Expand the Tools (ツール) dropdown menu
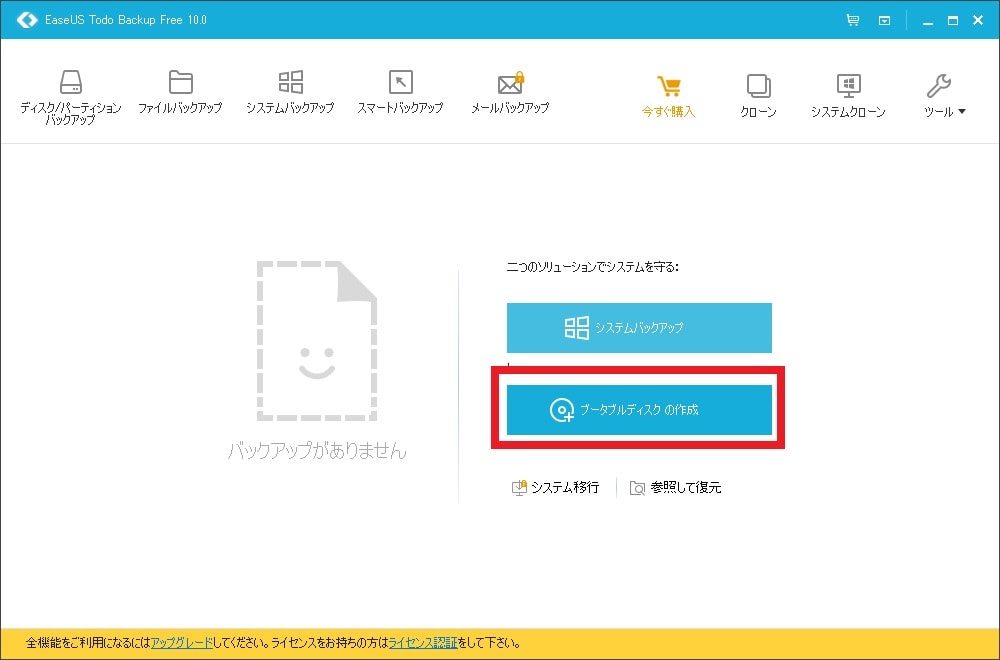The image size is (1000, 660). (945, 96)
